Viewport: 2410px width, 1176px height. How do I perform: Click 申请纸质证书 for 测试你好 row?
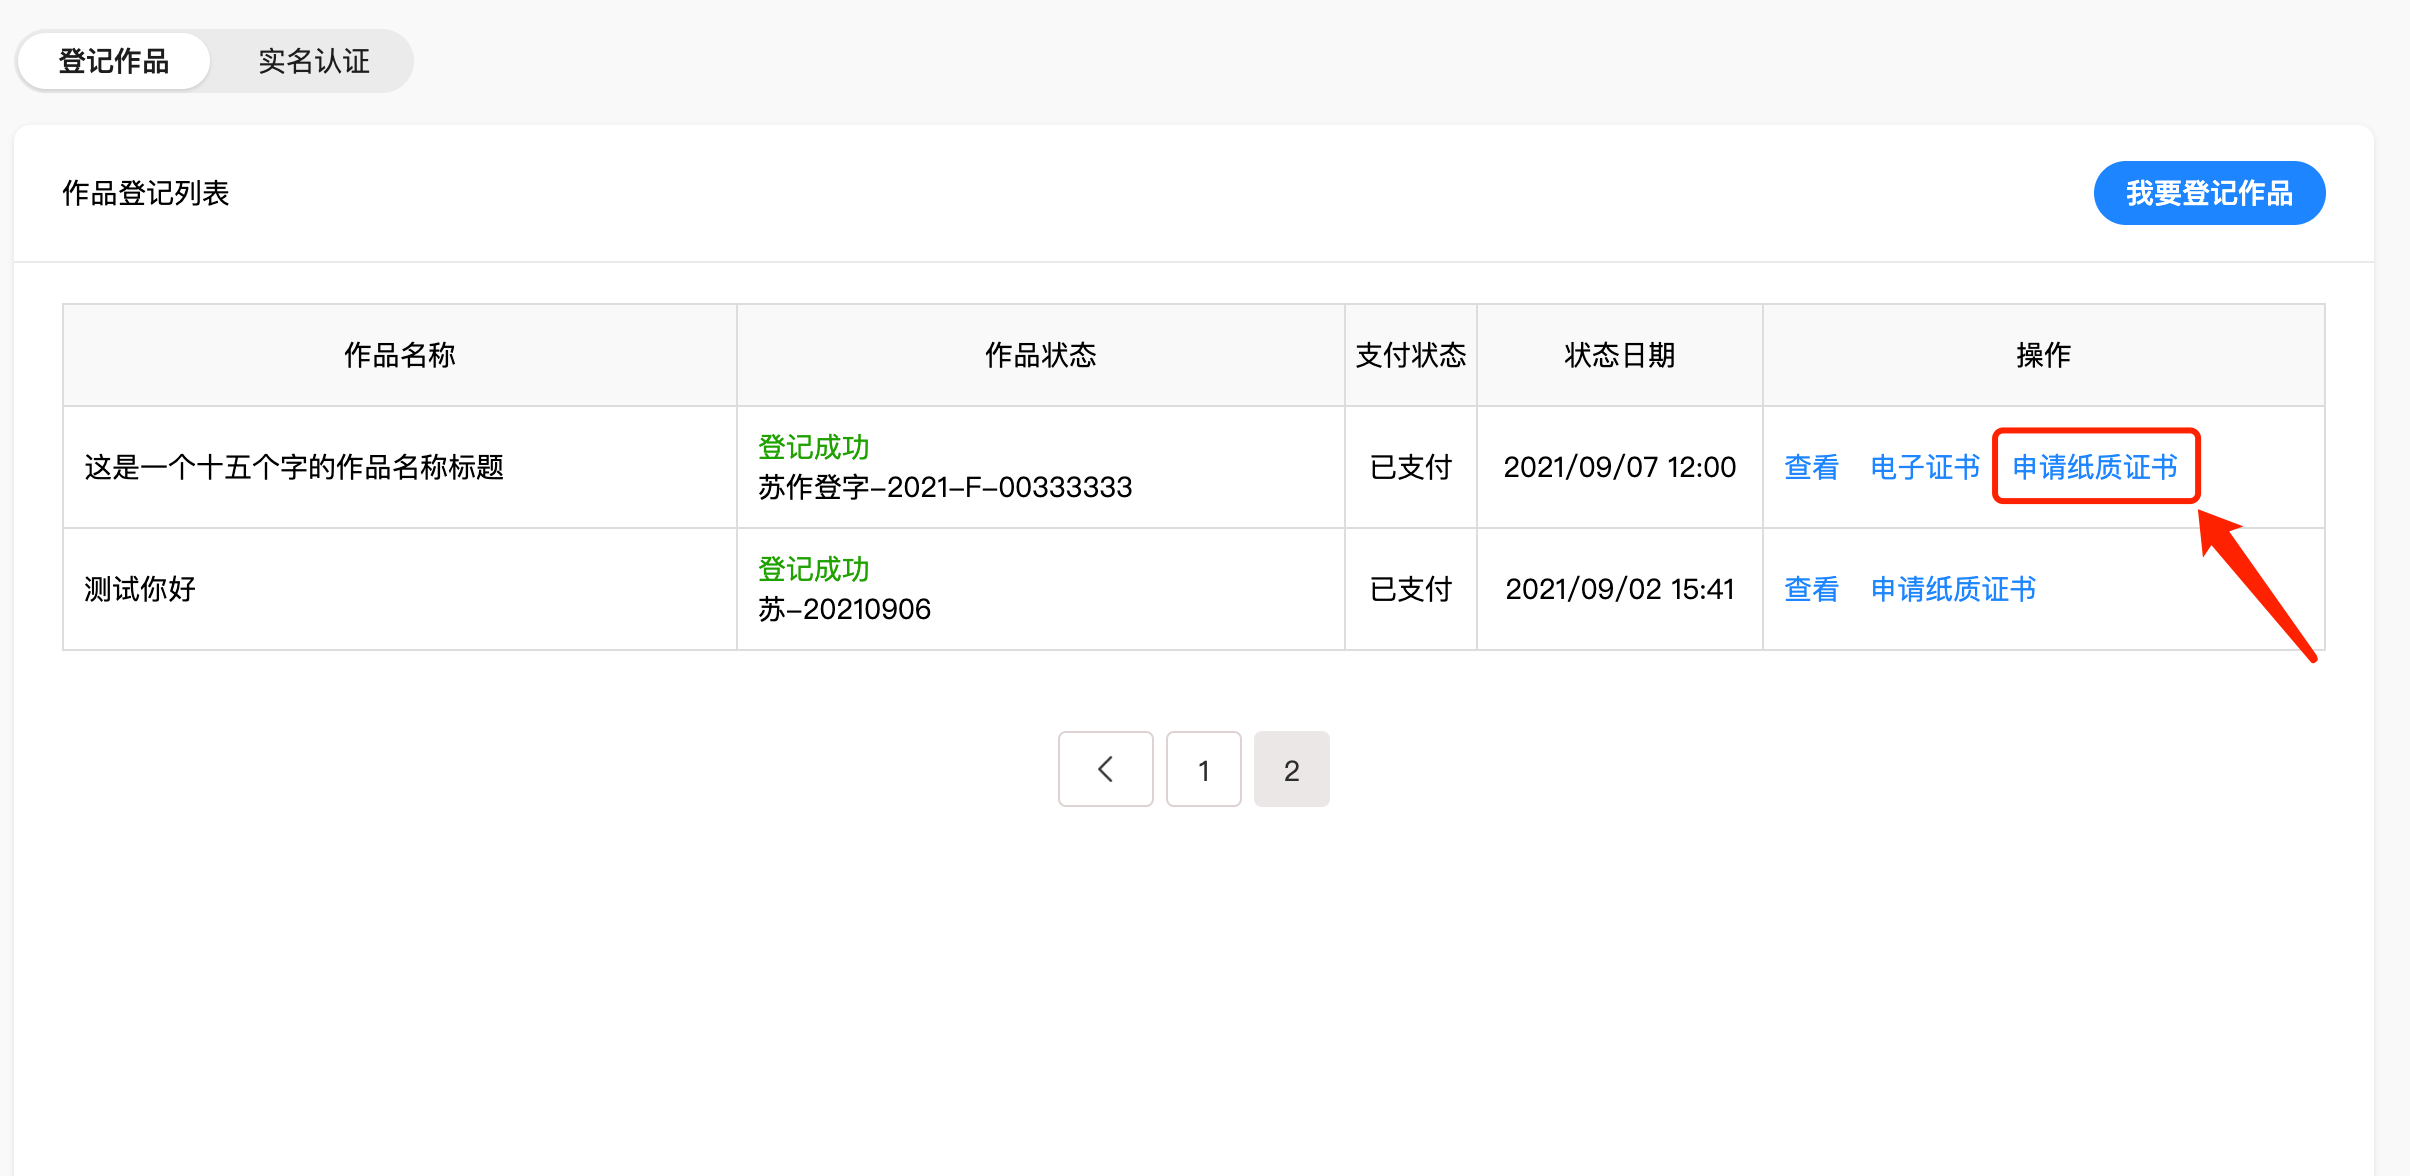pyautogui.click(x=1953, y=589)
